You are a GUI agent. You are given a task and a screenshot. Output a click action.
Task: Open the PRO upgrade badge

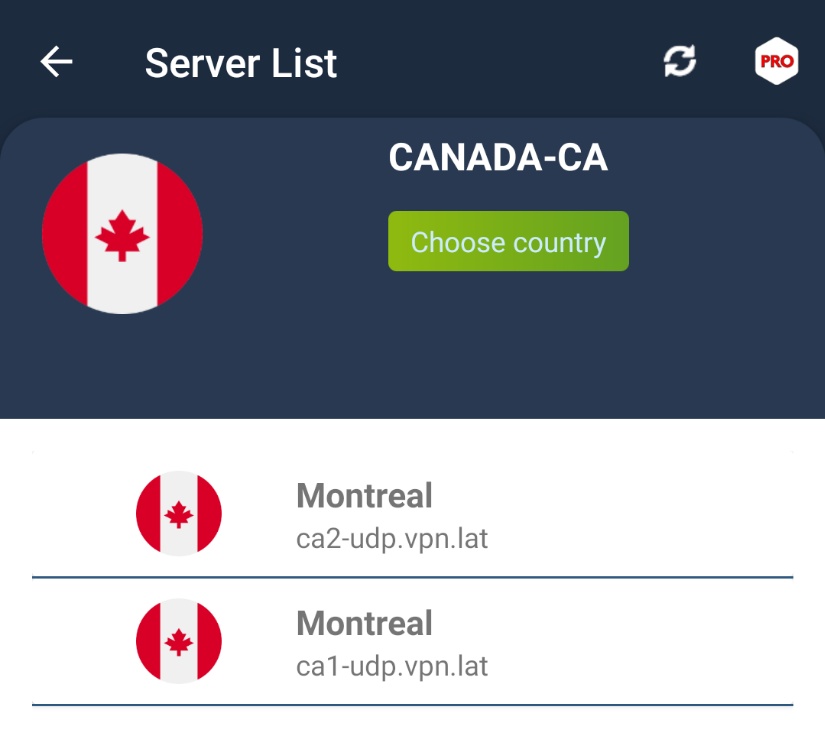776,62
